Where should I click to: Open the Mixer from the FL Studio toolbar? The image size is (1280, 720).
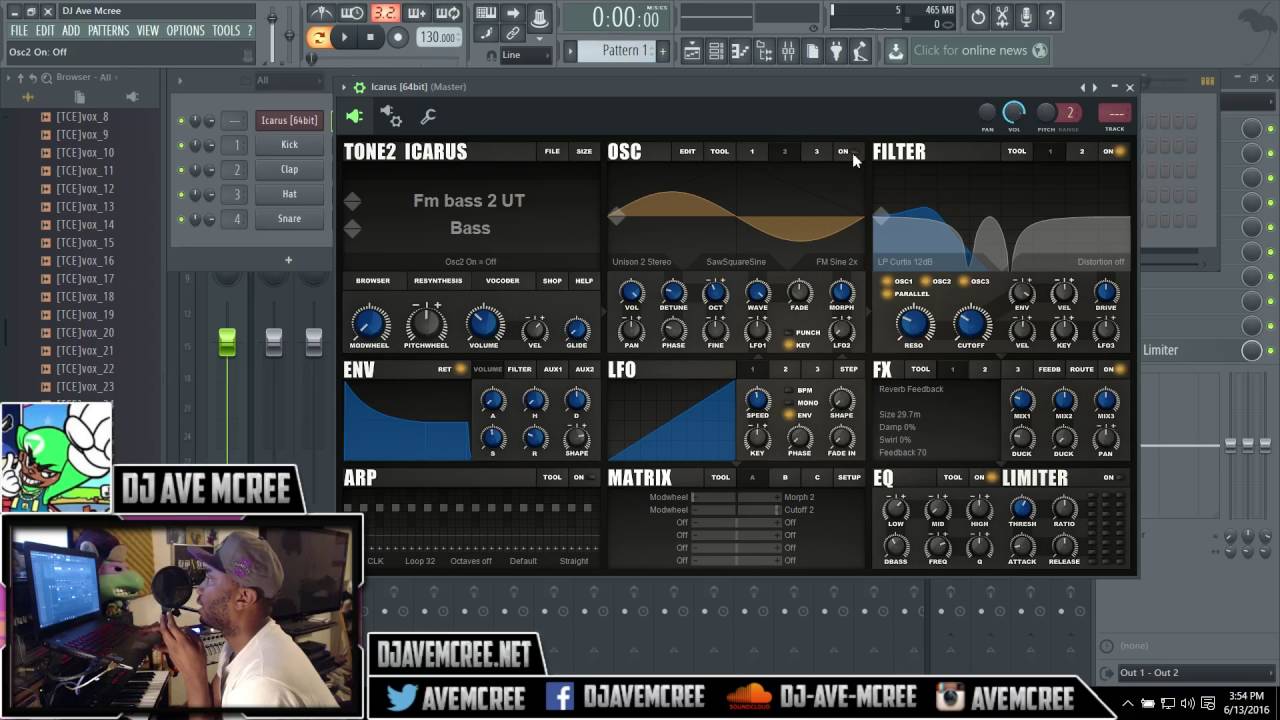787,50
